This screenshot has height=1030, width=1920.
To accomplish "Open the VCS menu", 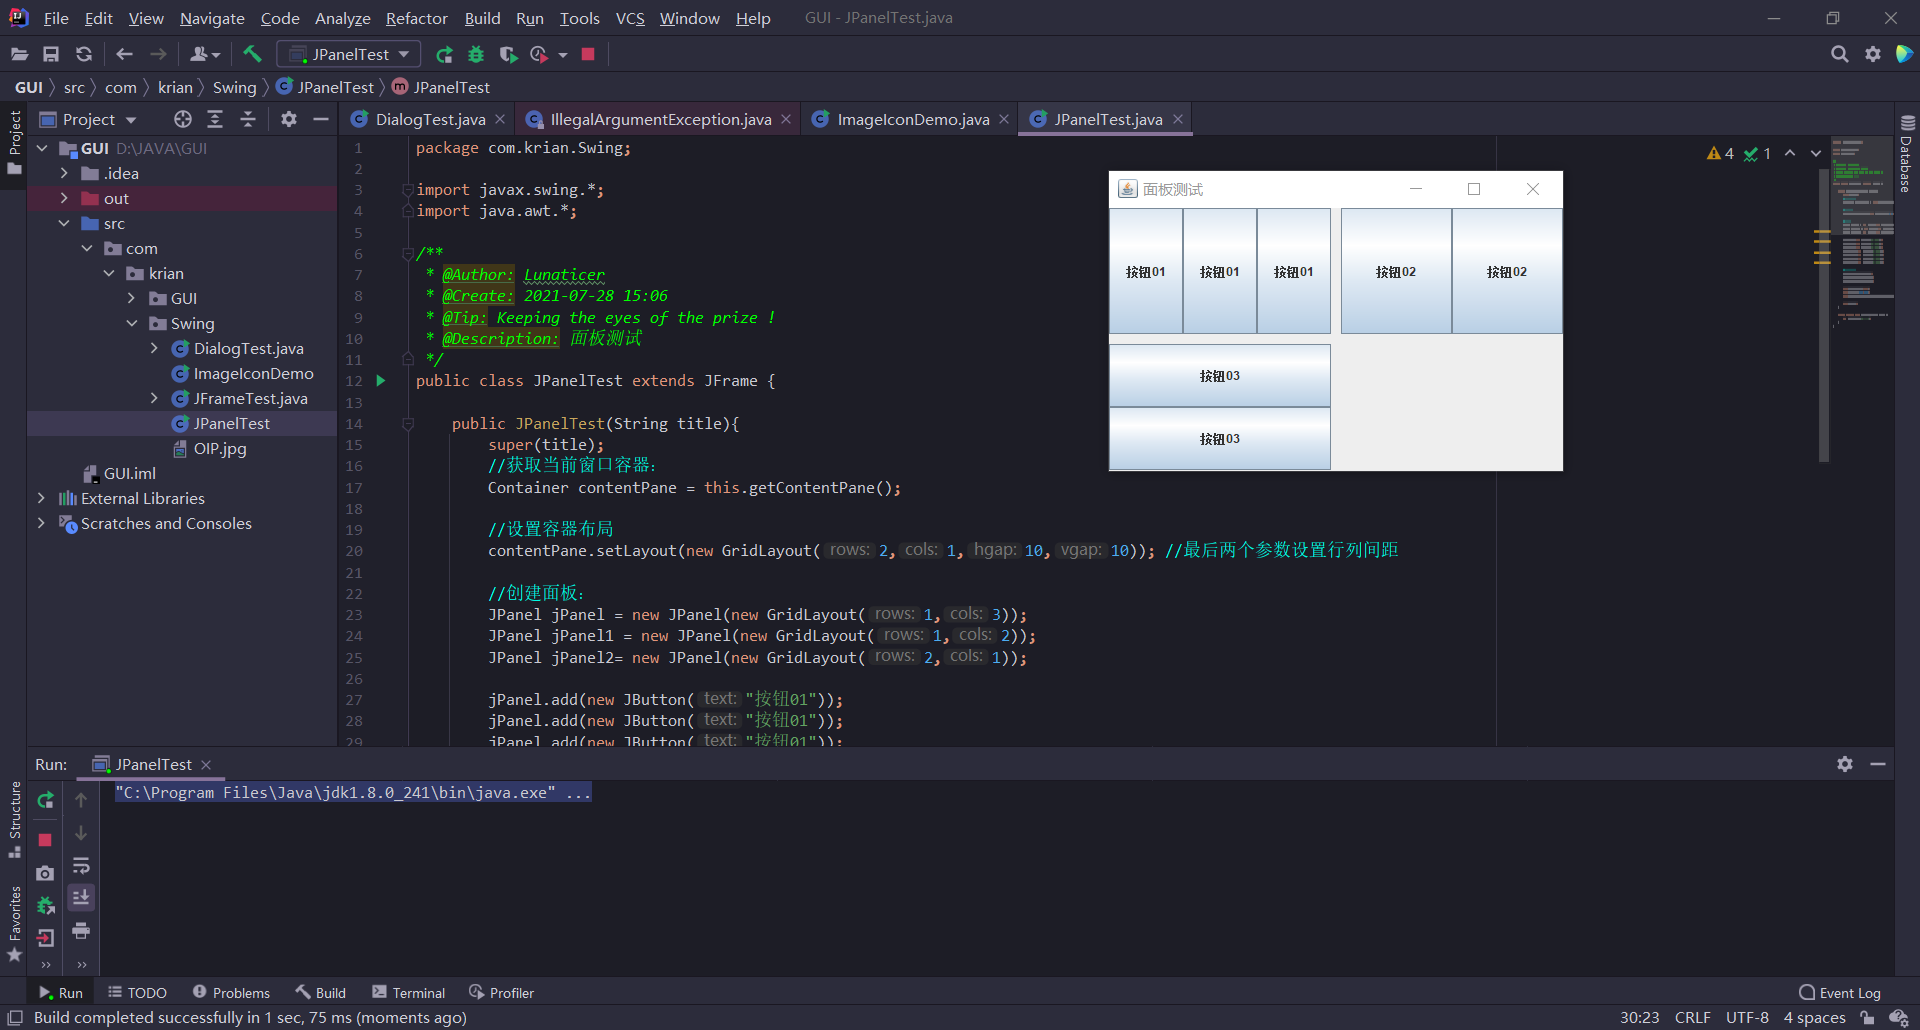I will pyautogui.click(x=630, y=18).
